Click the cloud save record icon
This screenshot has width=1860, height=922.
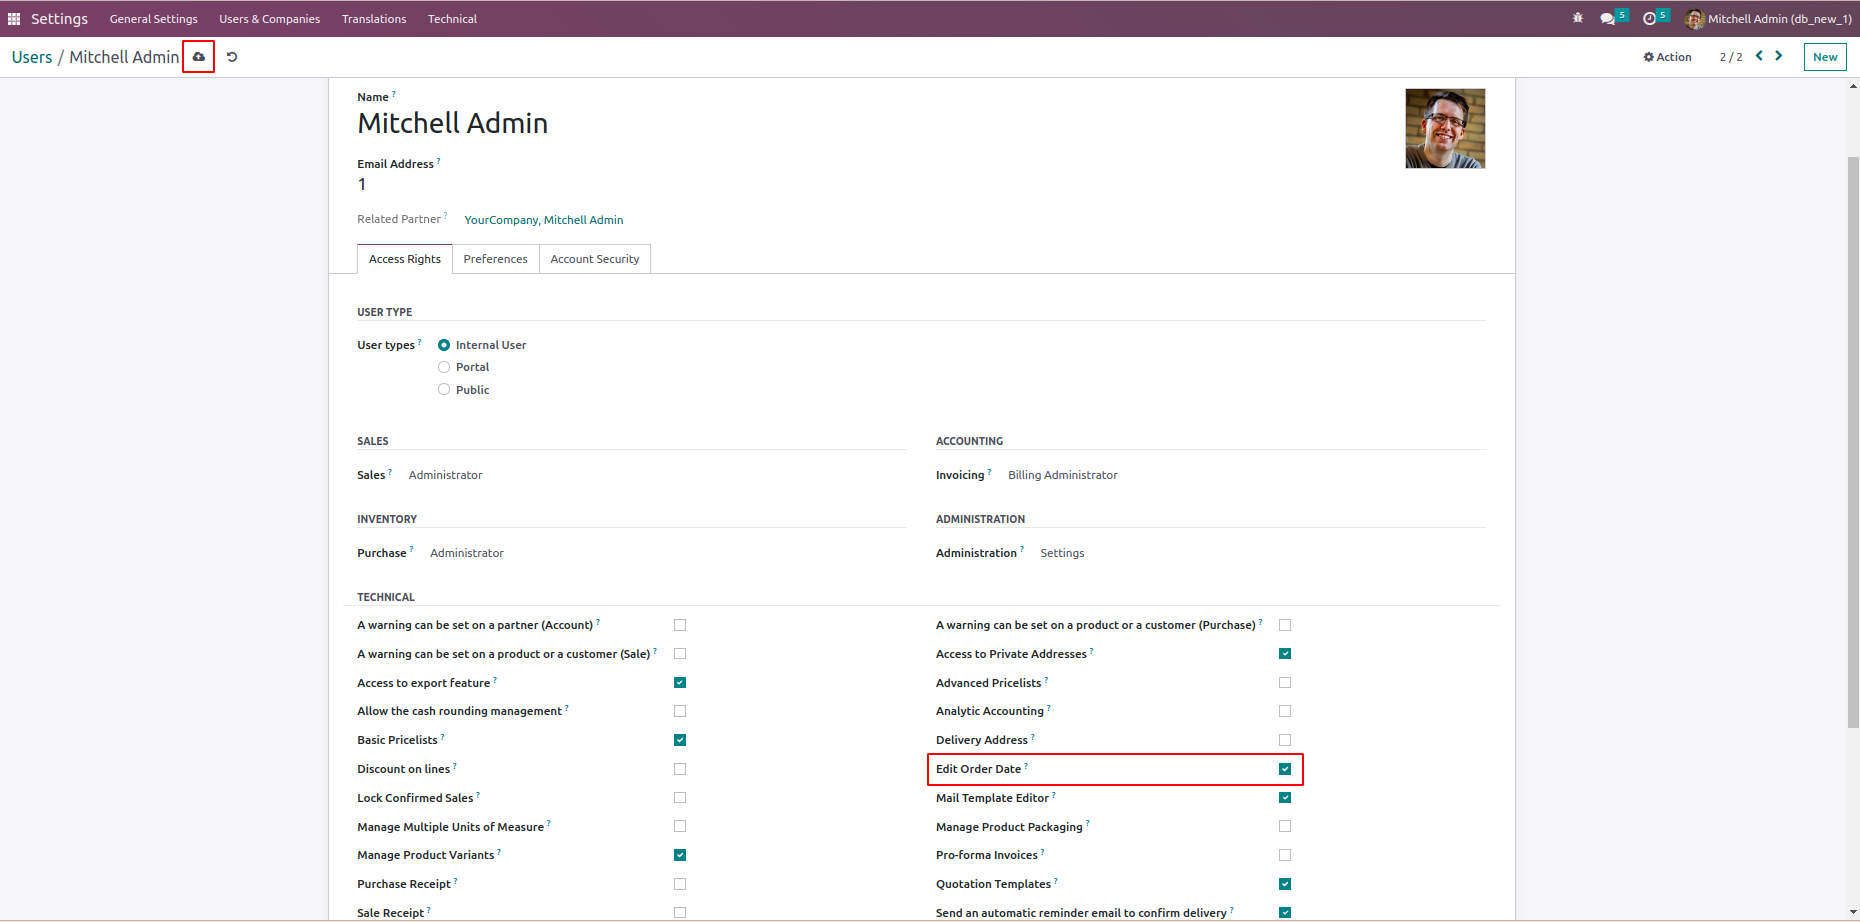[x=199, y=57]
